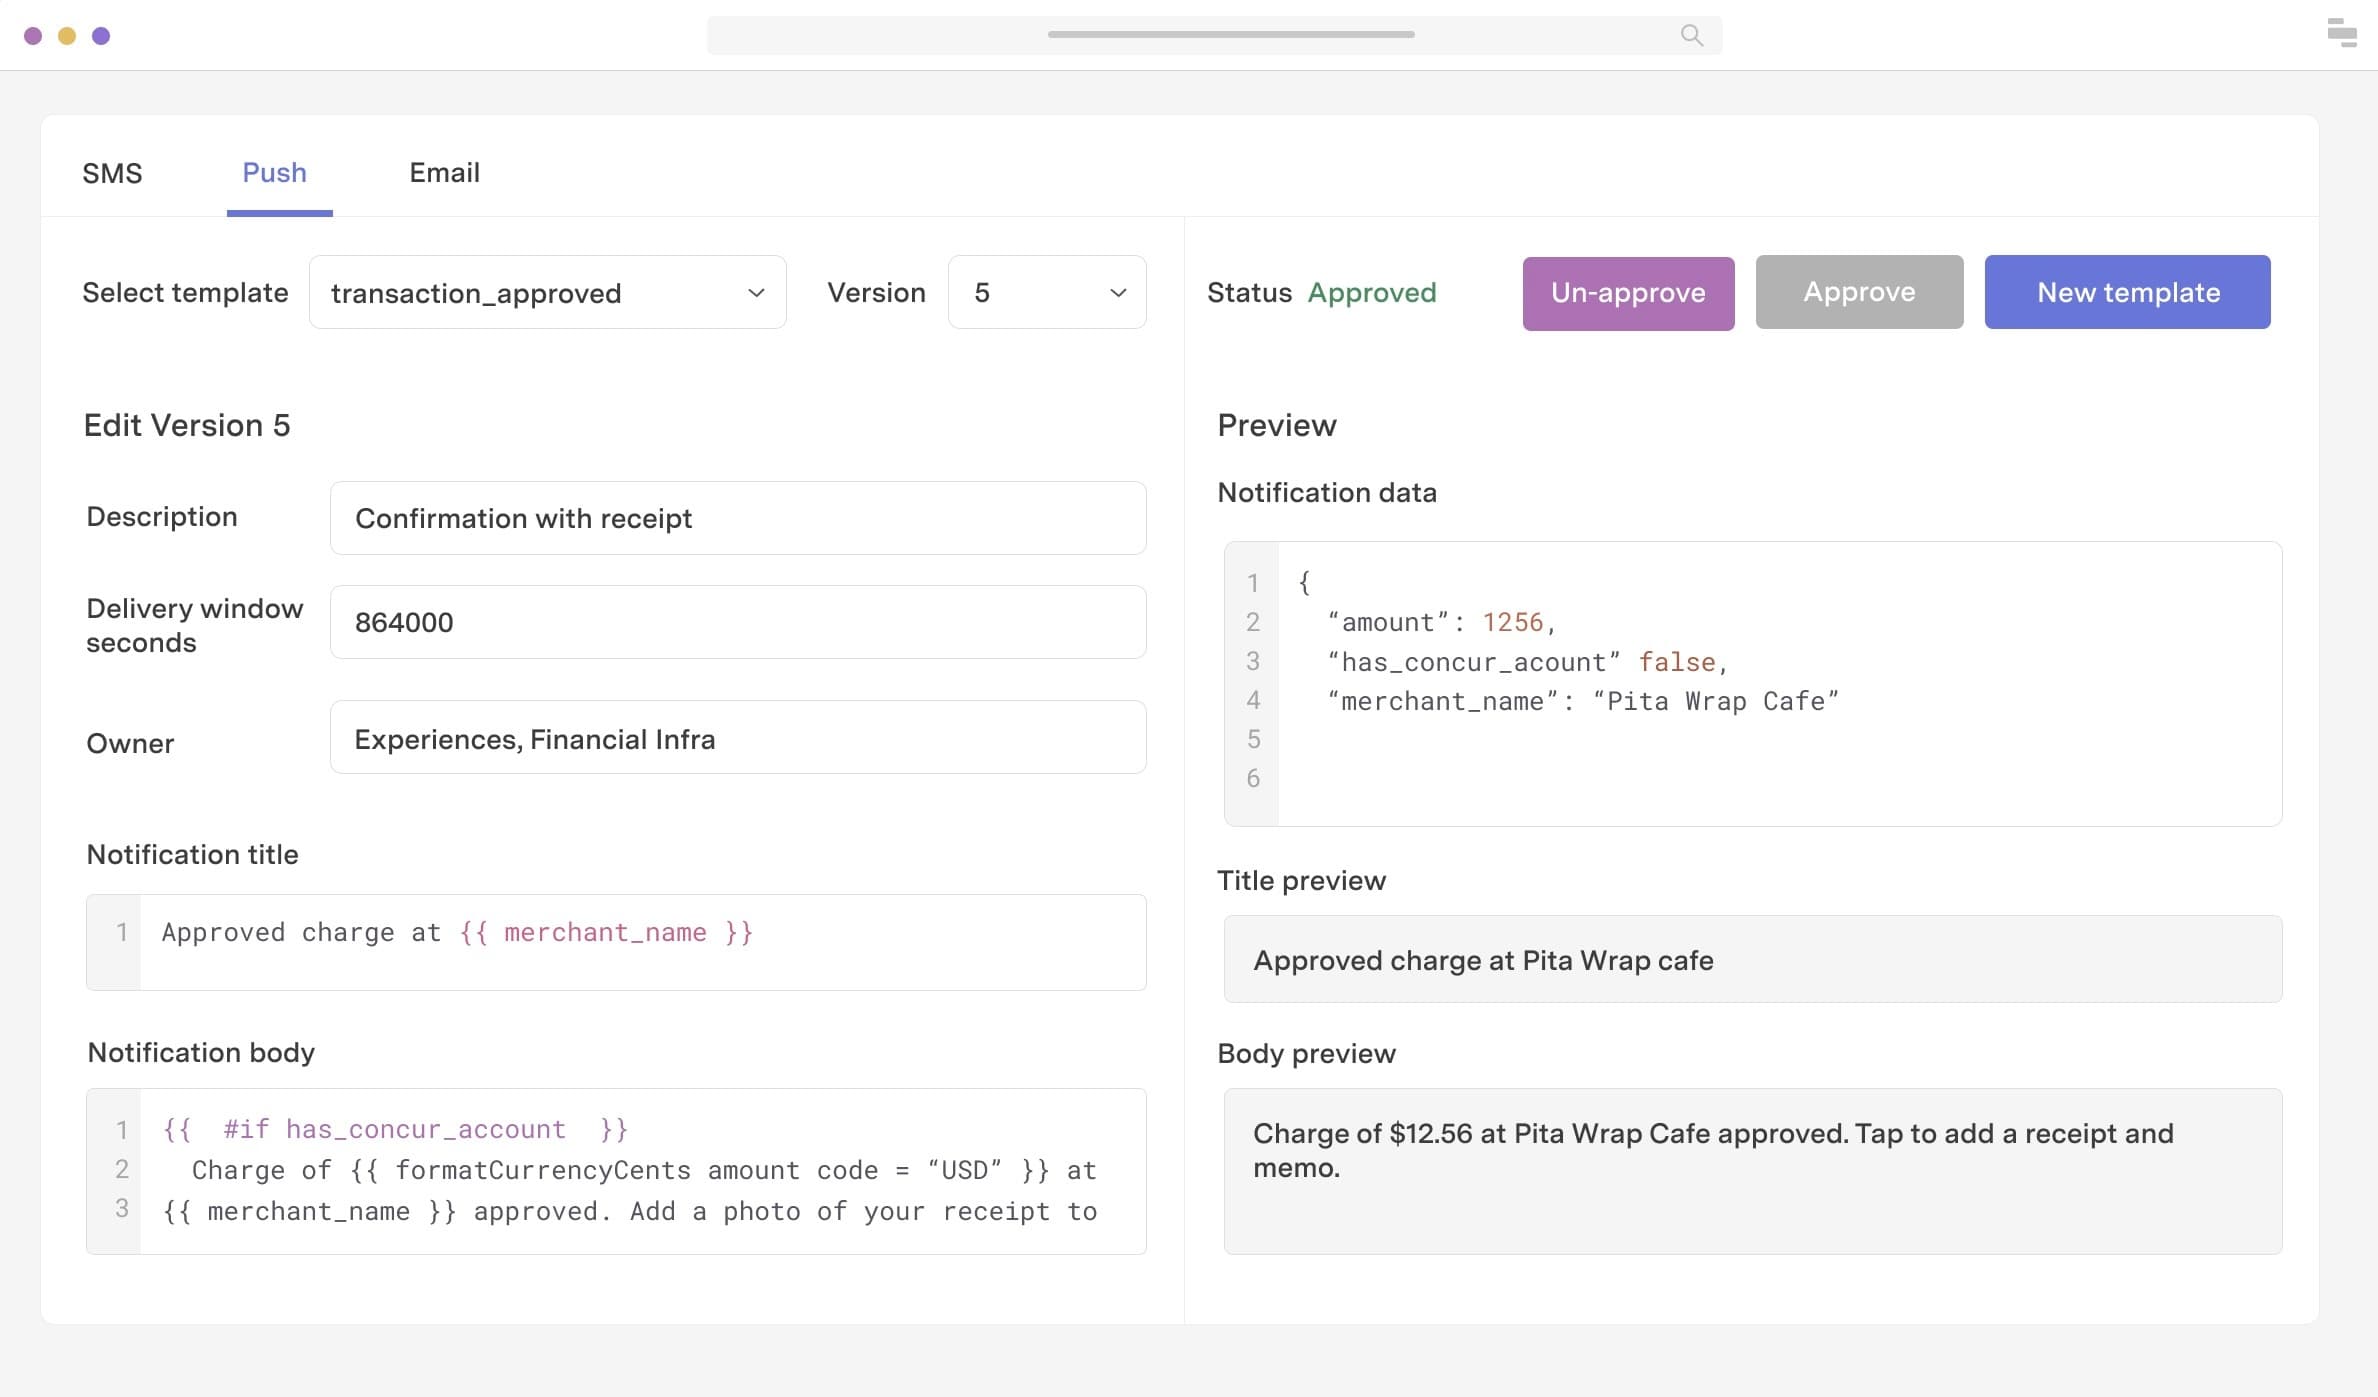
Task: Click the red traffic light dot
Action: pos(34,35)
